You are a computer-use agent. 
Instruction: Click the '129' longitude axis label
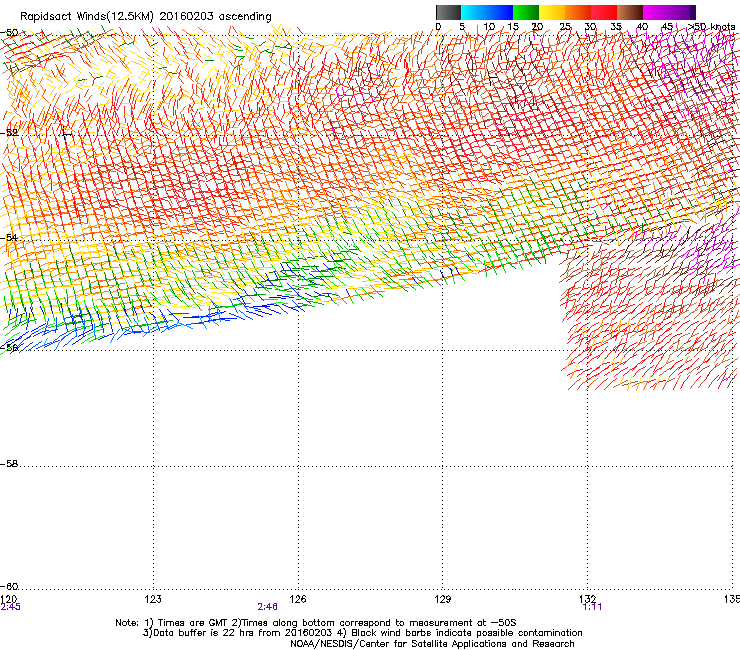(x=443, y=599)
